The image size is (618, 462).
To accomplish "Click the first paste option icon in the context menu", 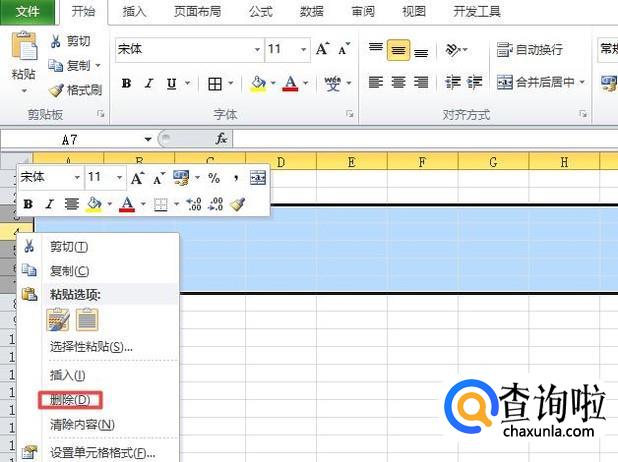I will (59, 319).
